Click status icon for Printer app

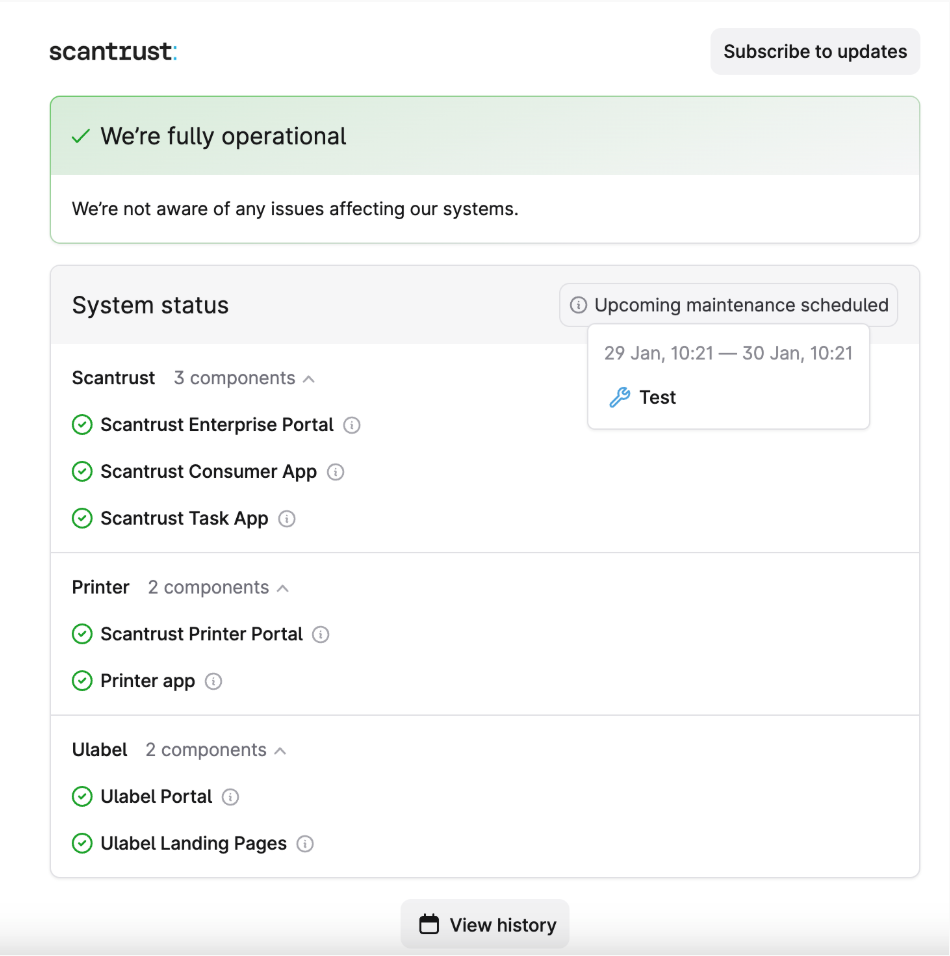82,680
